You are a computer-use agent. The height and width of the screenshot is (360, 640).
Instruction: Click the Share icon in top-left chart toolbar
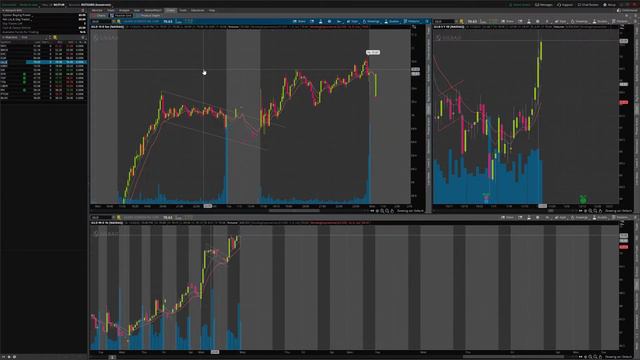click(300, 21)
